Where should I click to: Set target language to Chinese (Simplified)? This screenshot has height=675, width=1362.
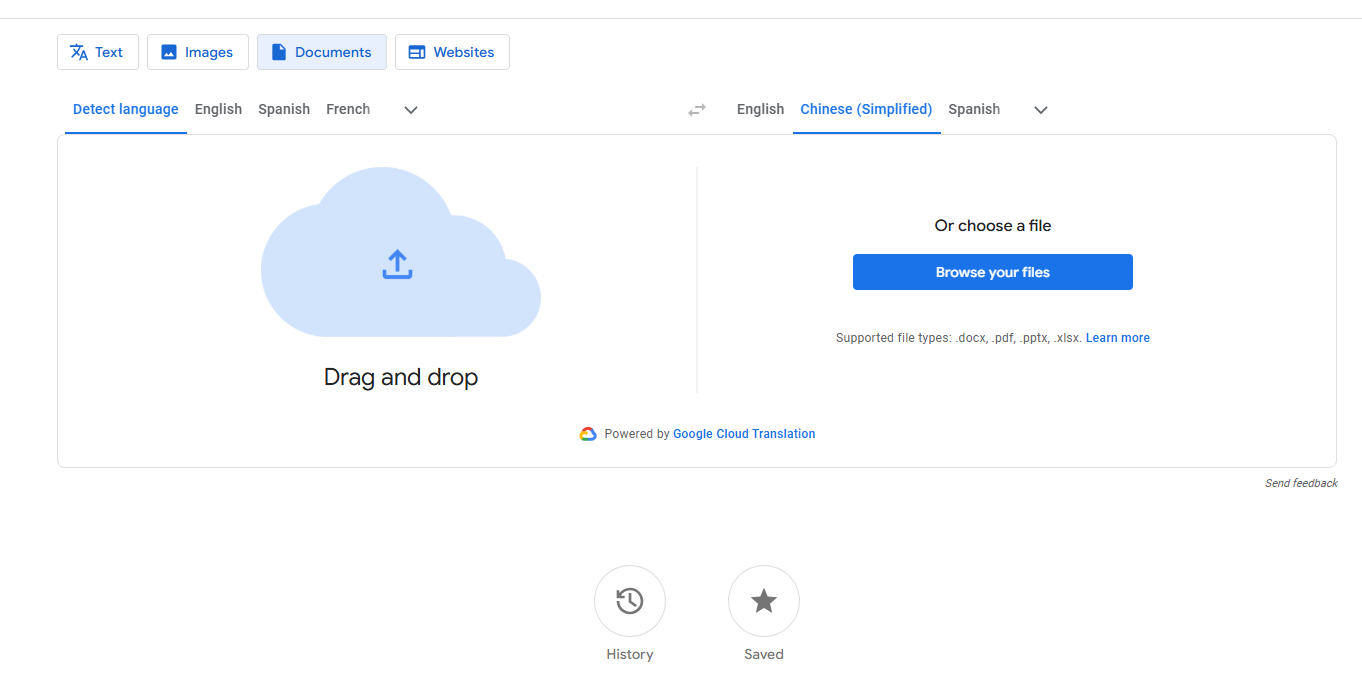coord(866,109)
